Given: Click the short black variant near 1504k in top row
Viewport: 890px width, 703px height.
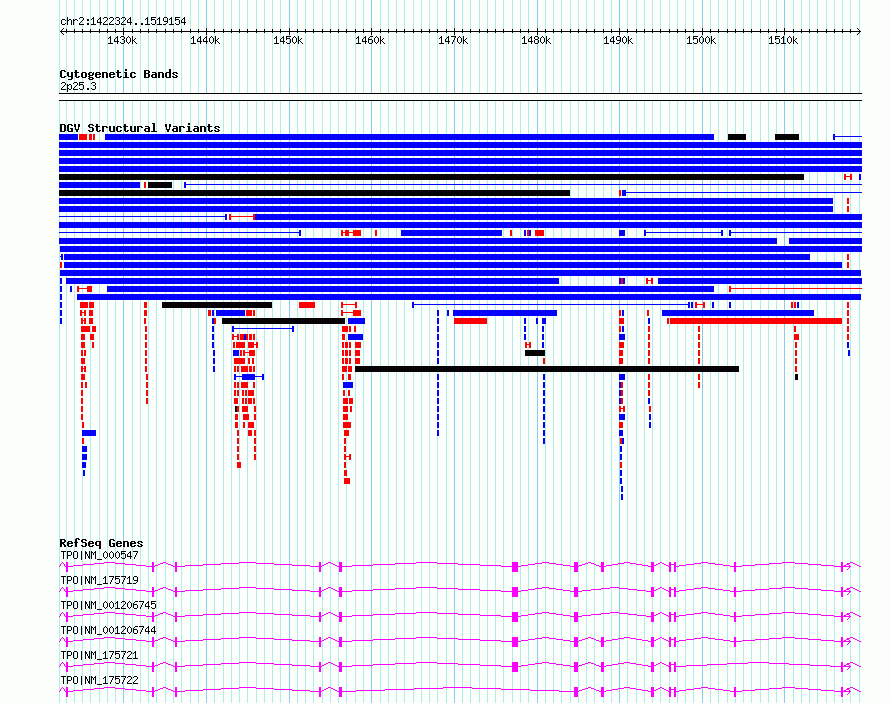Looking at the screenshot, I should tap(737, 137).
